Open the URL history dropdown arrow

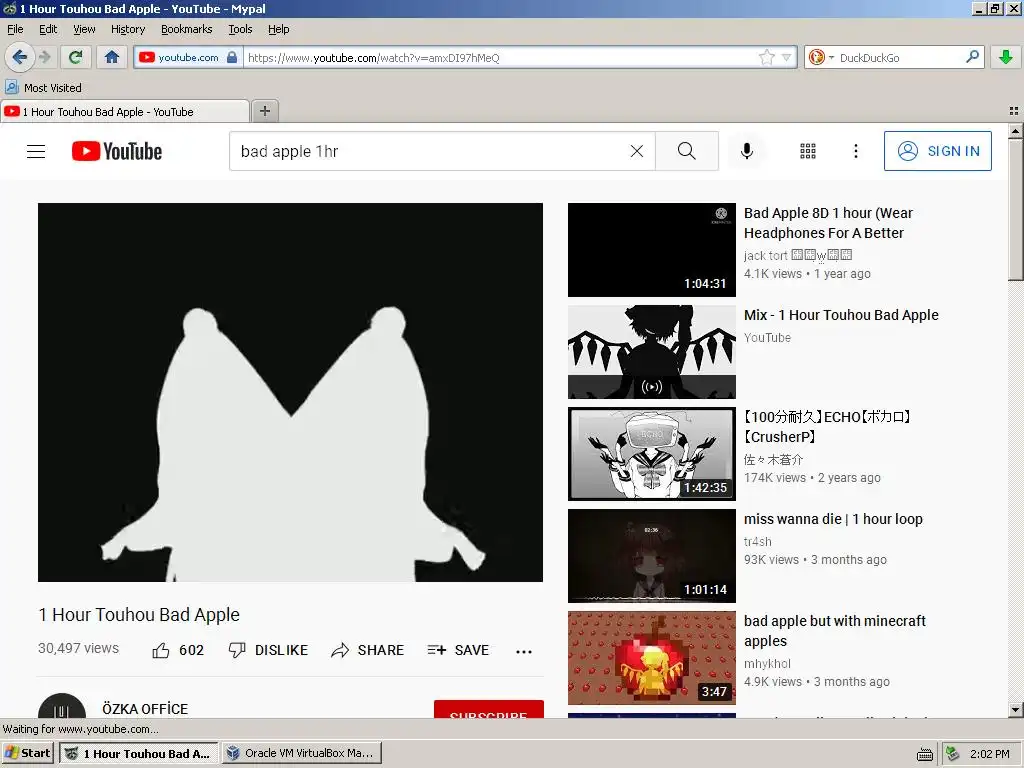786,57
